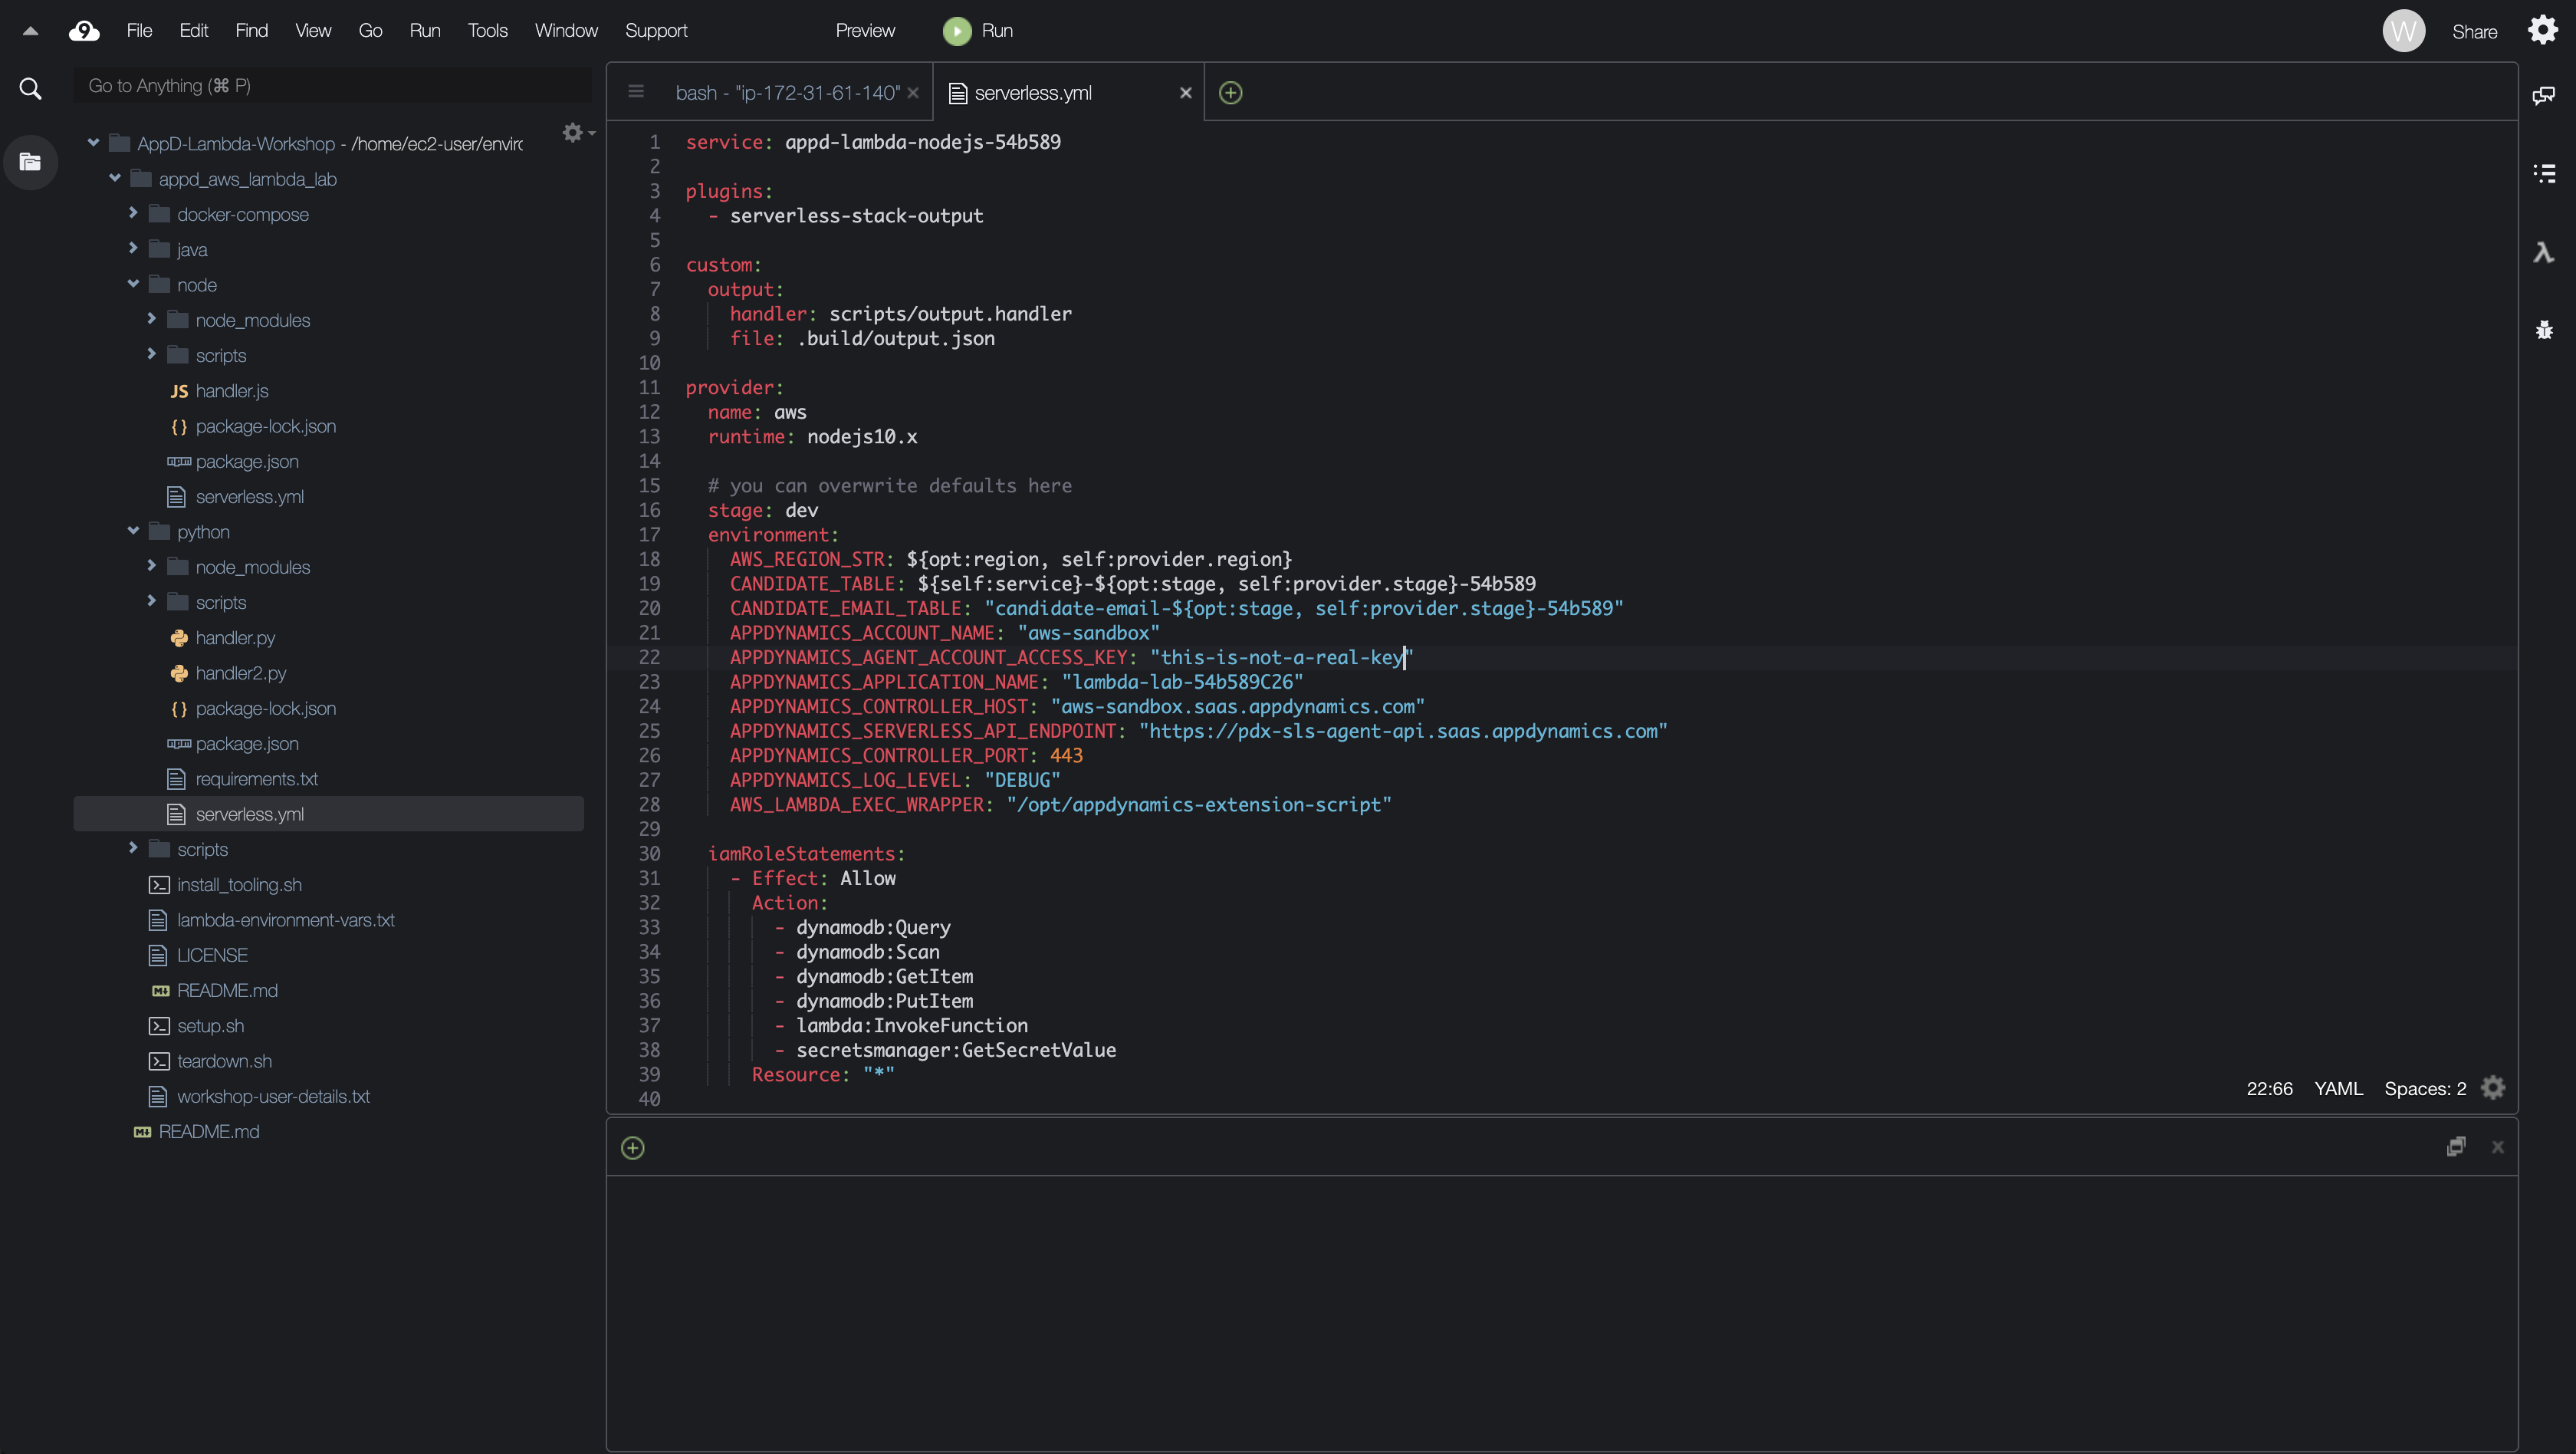Open the search magnifier in left sidebar
Screen dimensions: 2576x1454
click(x=31, y=89)
